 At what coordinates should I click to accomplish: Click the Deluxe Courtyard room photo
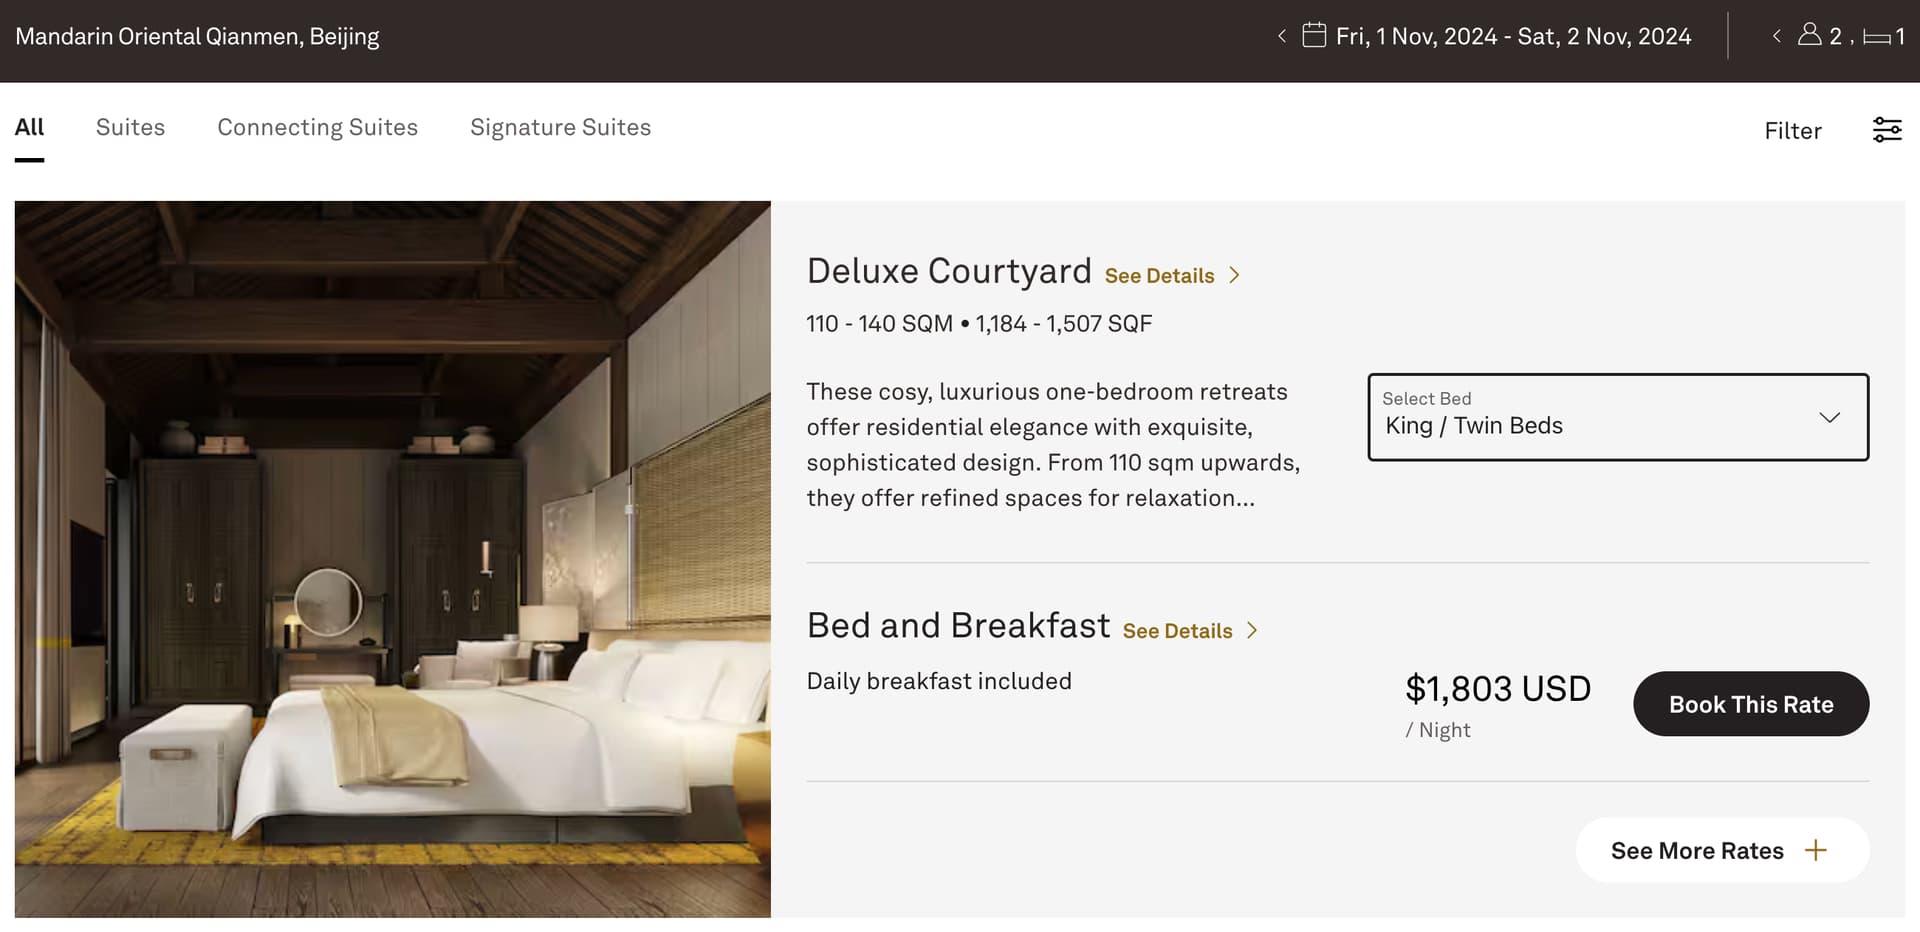[x=392, y=559]
